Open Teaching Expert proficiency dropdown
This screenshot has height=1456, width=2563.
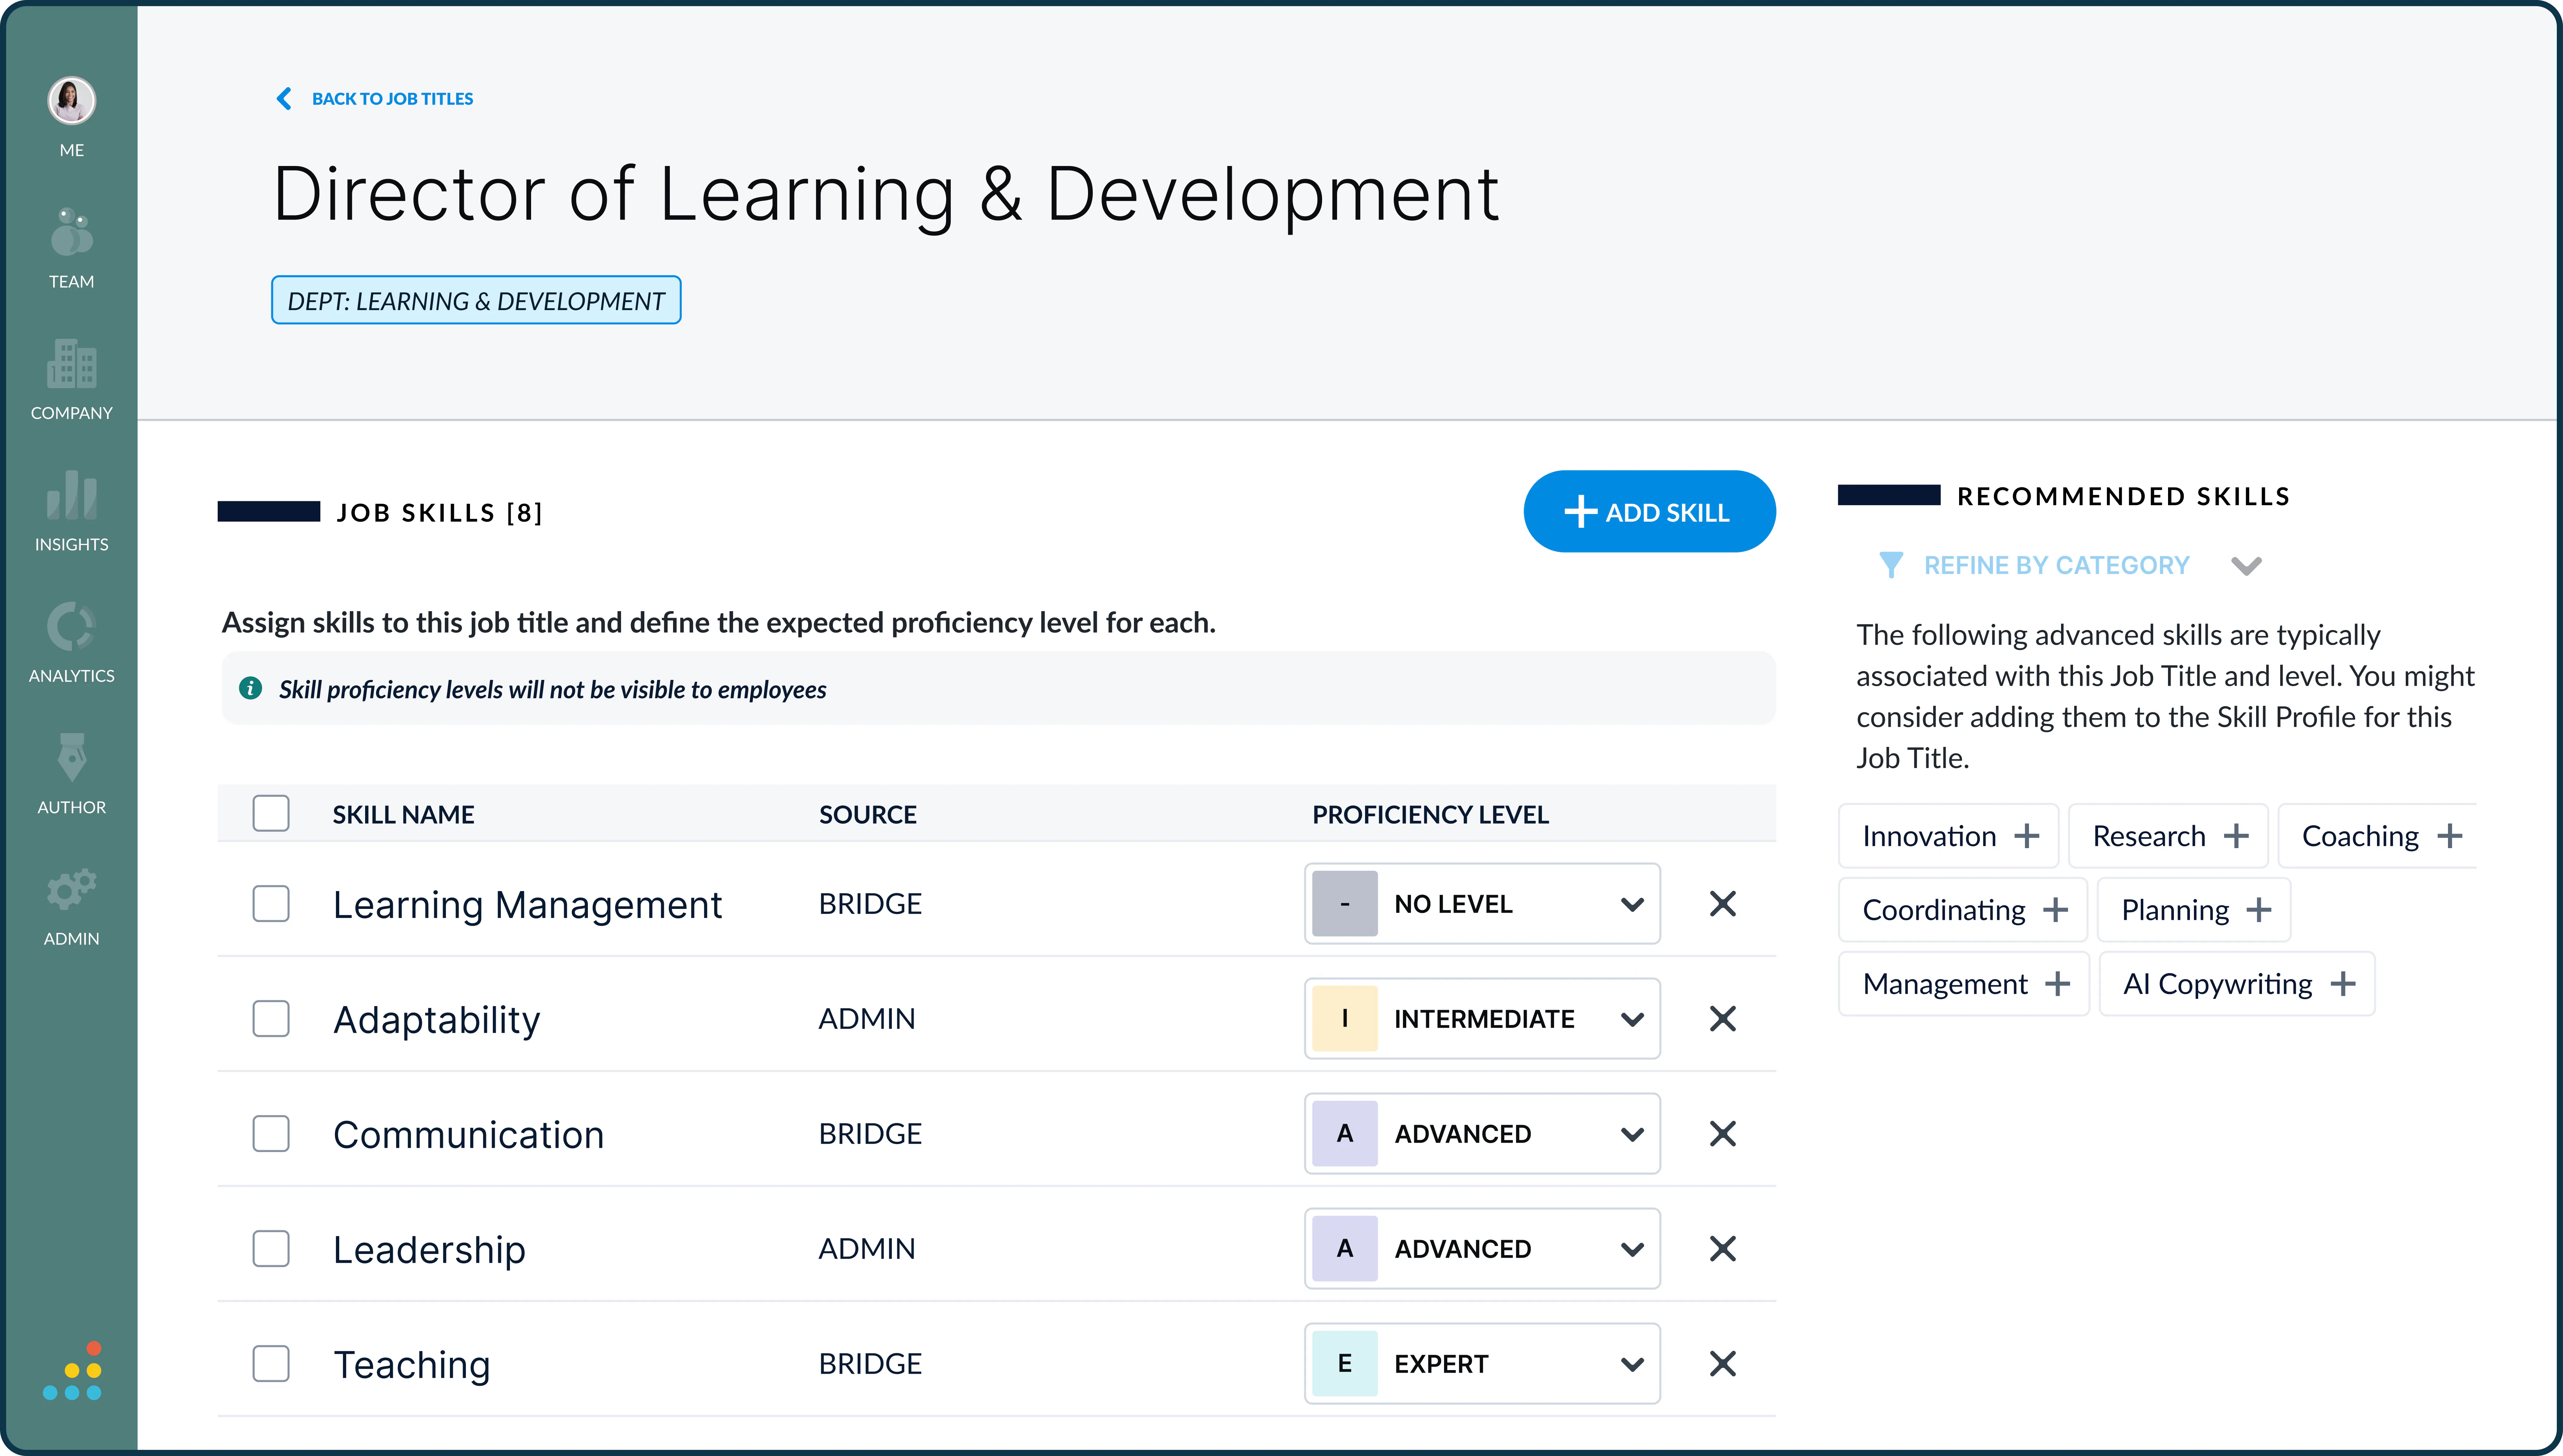(x=1482, y=1363)
